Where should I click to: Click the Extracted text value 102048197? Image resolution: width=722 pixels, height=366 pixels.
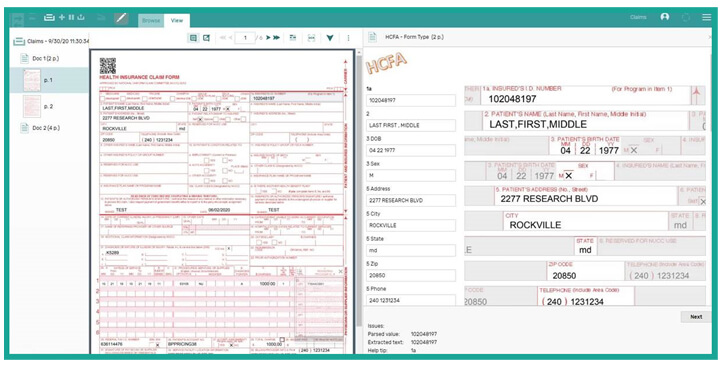(424, 342)
